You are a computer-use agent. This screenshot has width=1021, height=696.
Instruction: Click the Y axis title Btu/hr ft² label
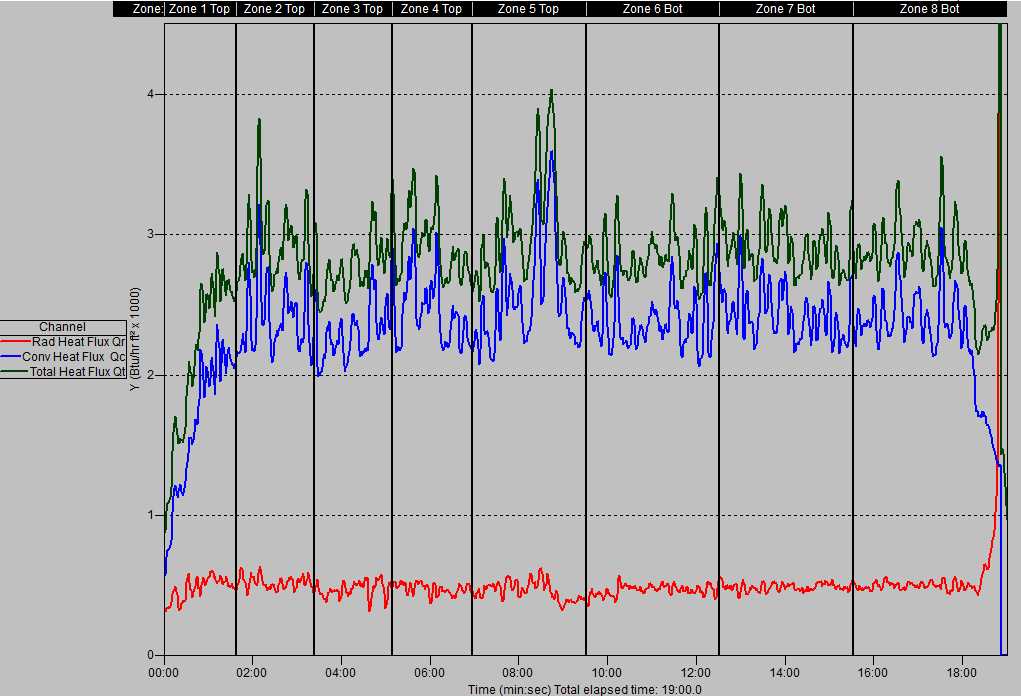click(x=135, y=339)
